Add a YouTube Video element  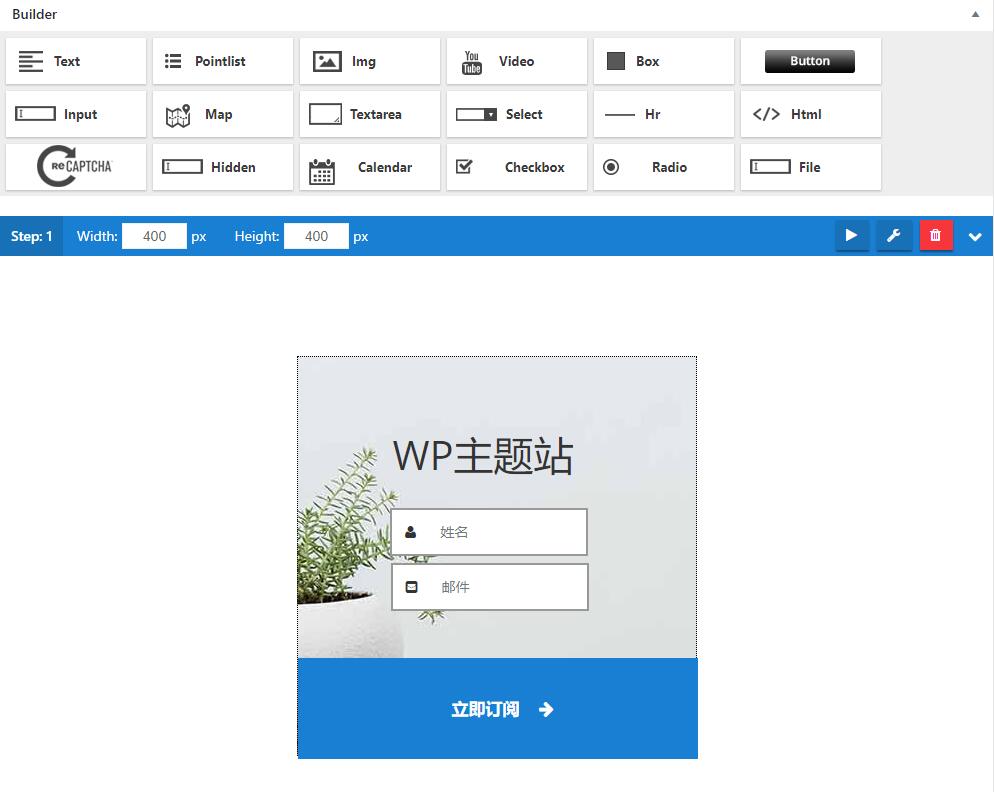coord(516,60)
